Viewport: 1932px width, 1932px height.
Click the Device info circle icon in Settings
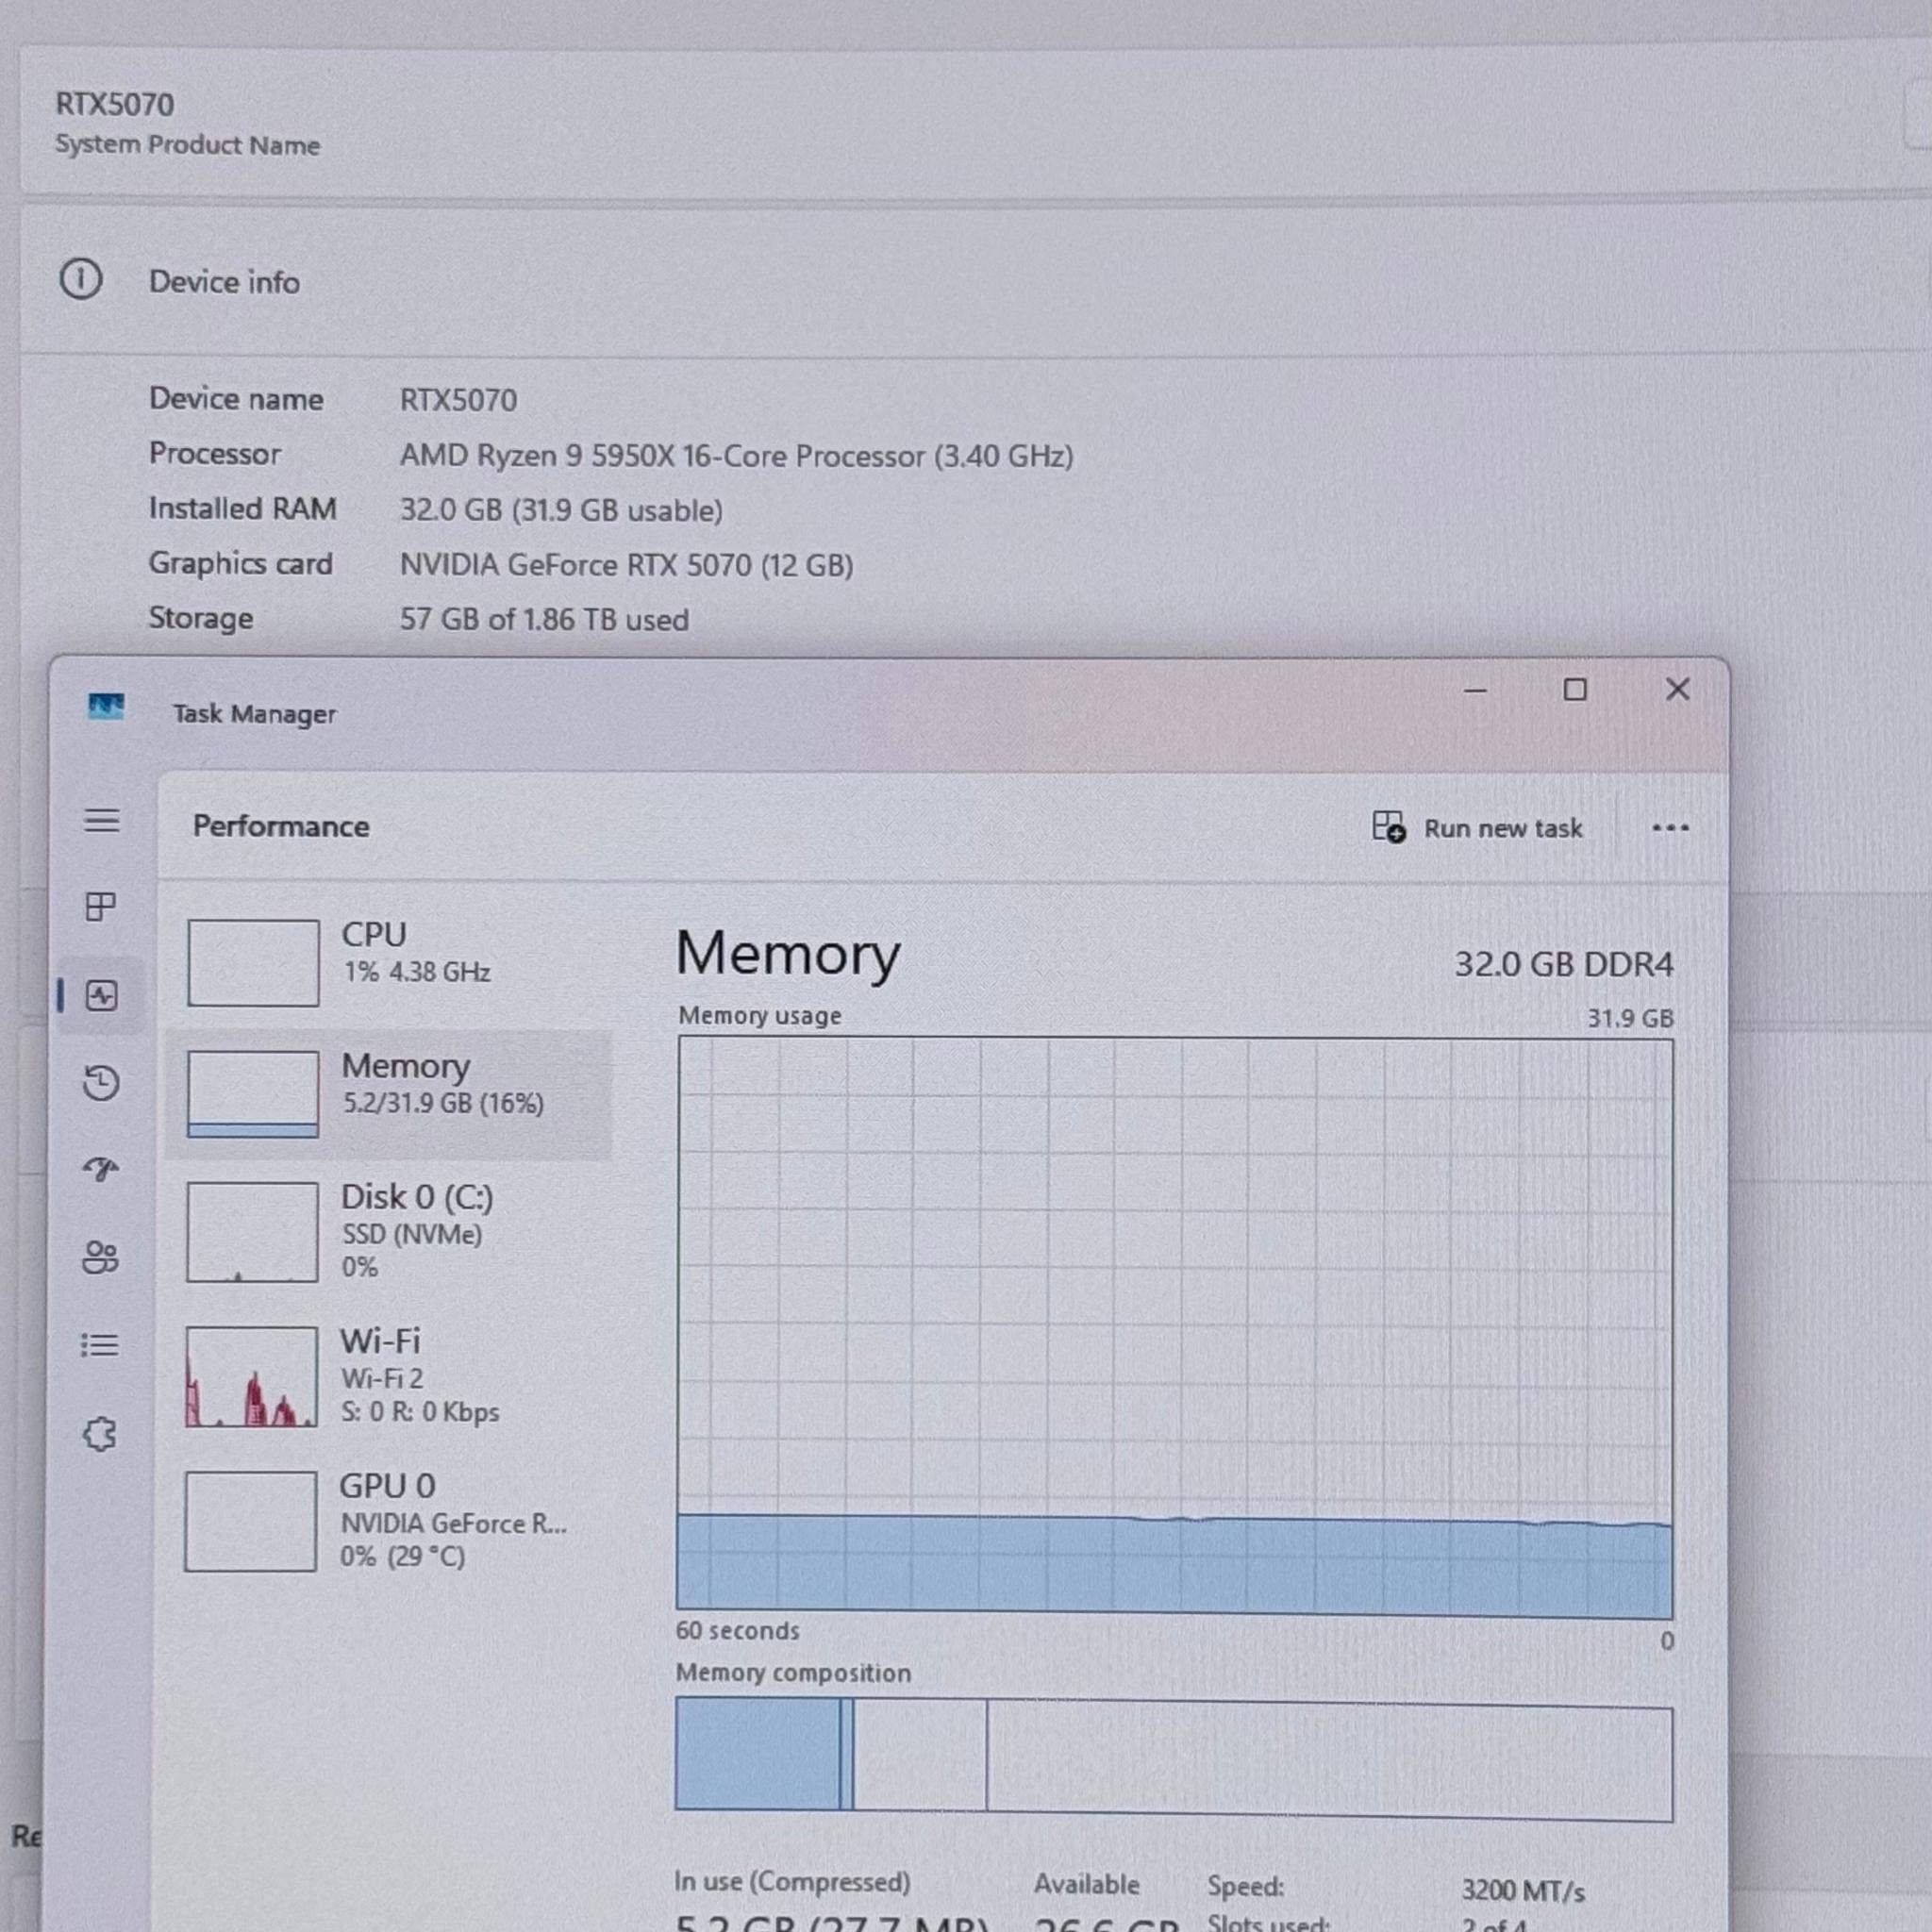(x=81, y=279)
